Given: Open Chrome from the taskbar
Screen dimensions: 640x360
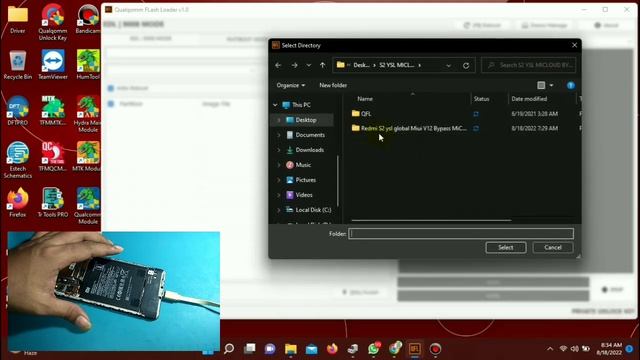Looking at the screenshot, I should click(x=395, y=349).
